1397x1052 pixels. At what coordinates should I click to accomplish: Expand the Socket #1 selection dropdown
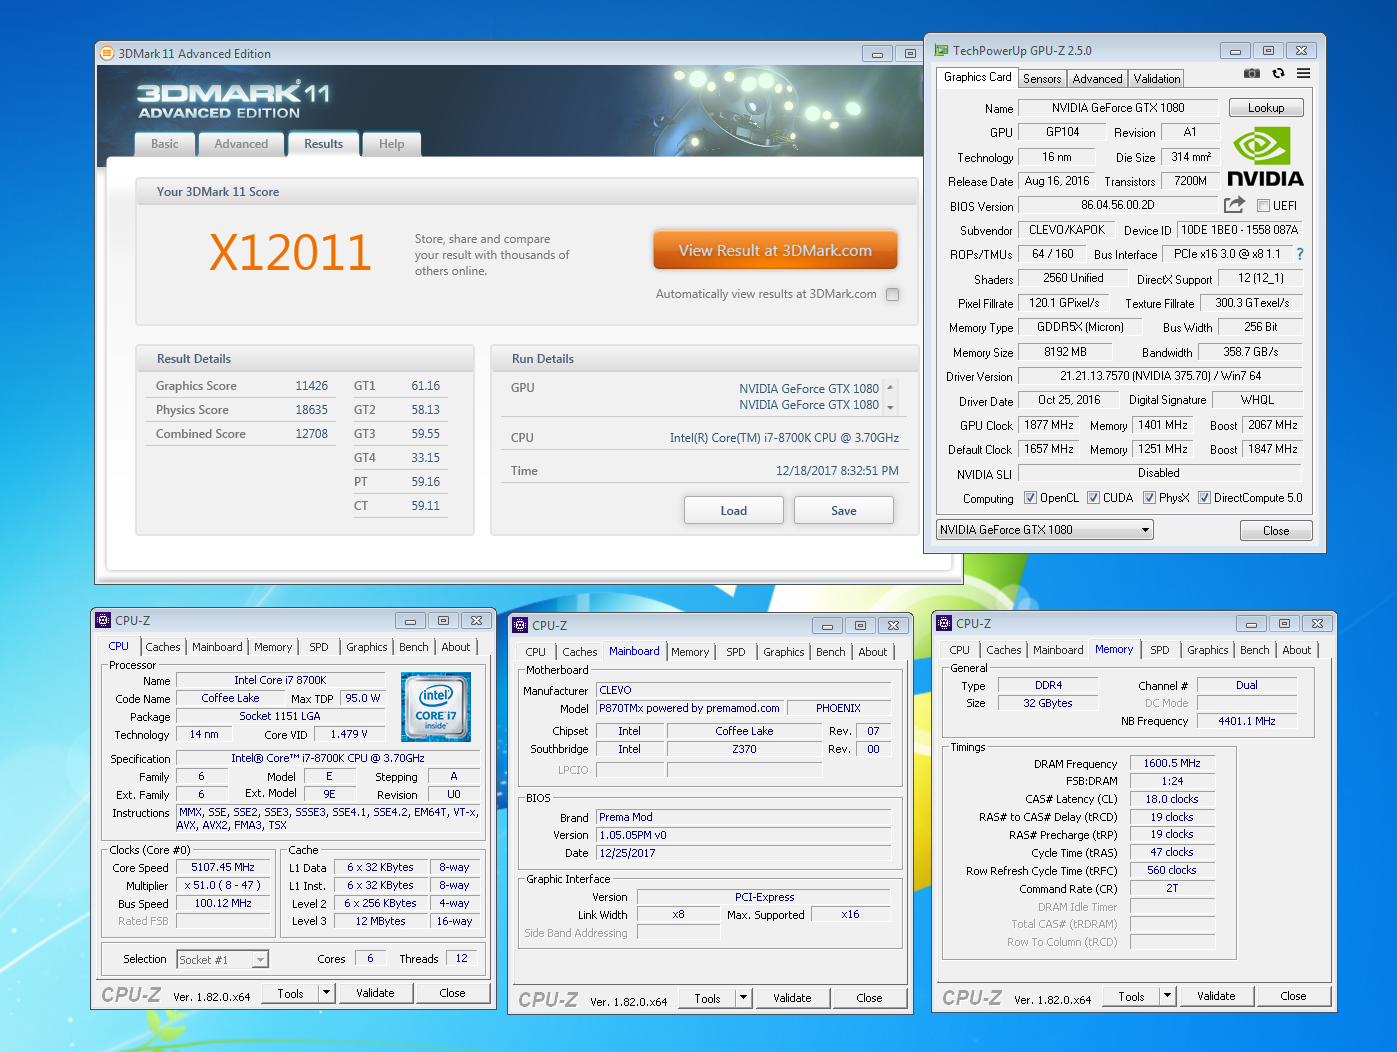pos(260,960)
